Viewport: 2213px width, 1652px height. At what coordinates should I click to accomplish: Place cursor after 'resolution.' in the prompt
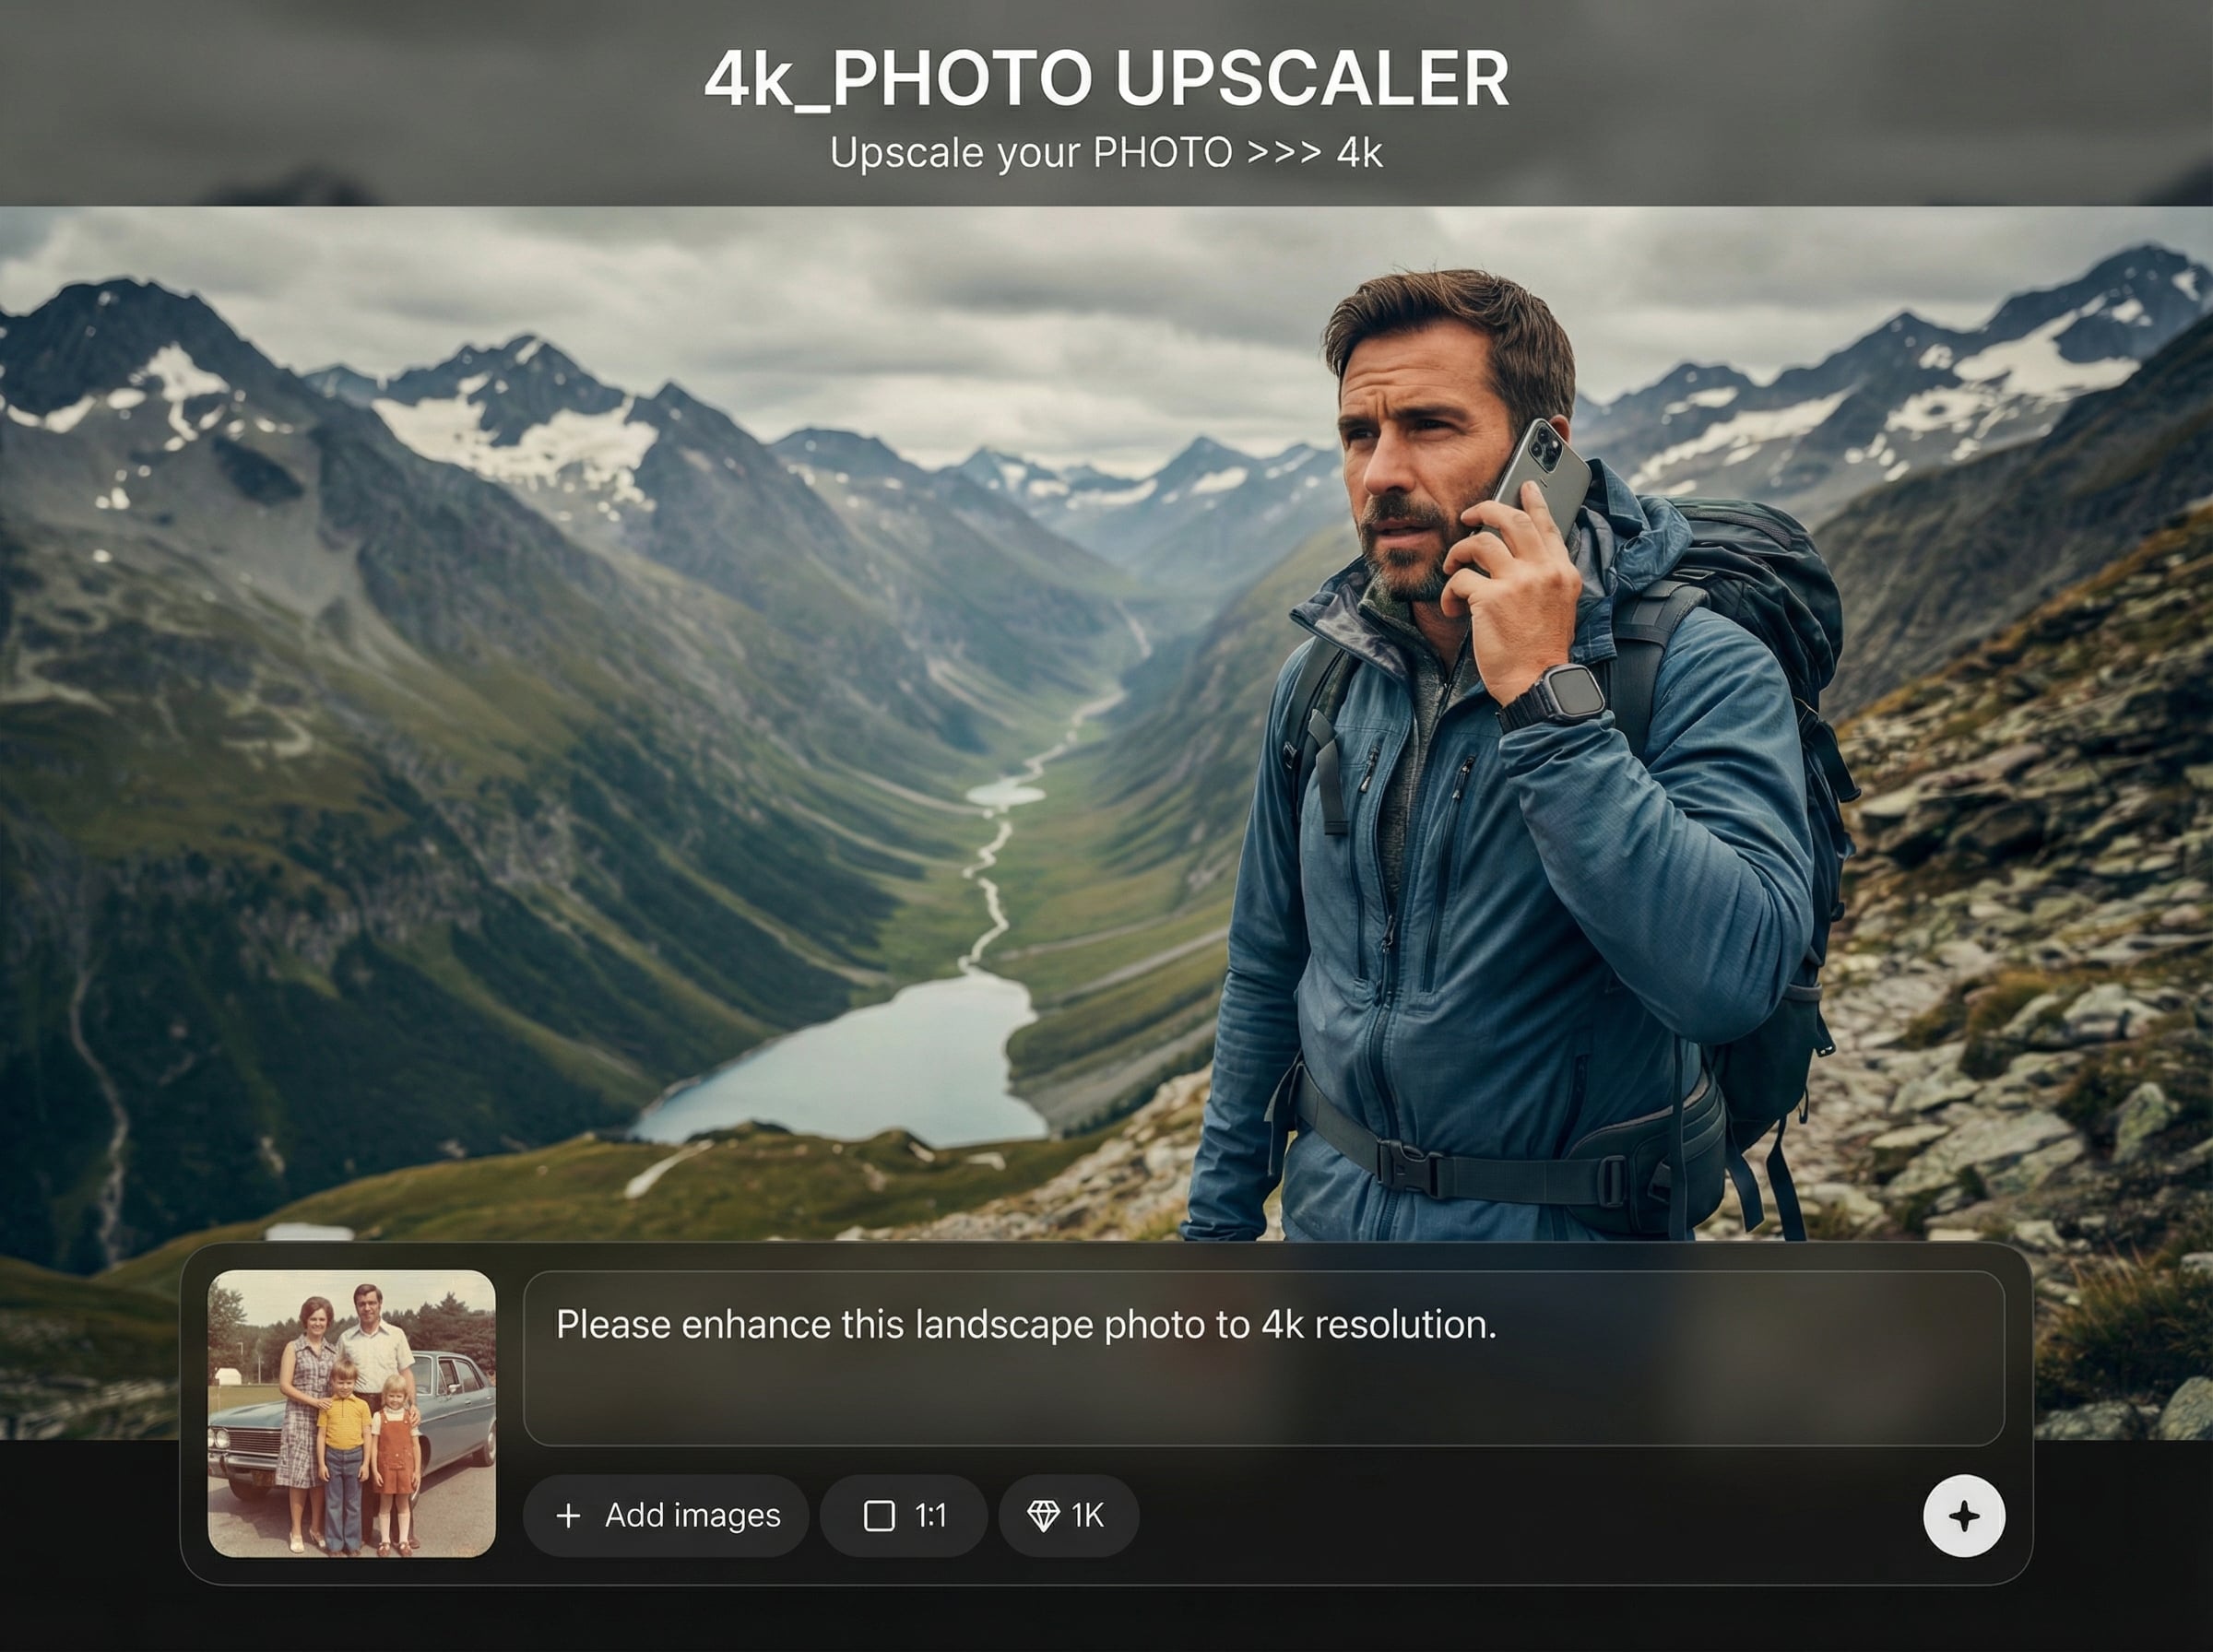click(1499, 1325)
